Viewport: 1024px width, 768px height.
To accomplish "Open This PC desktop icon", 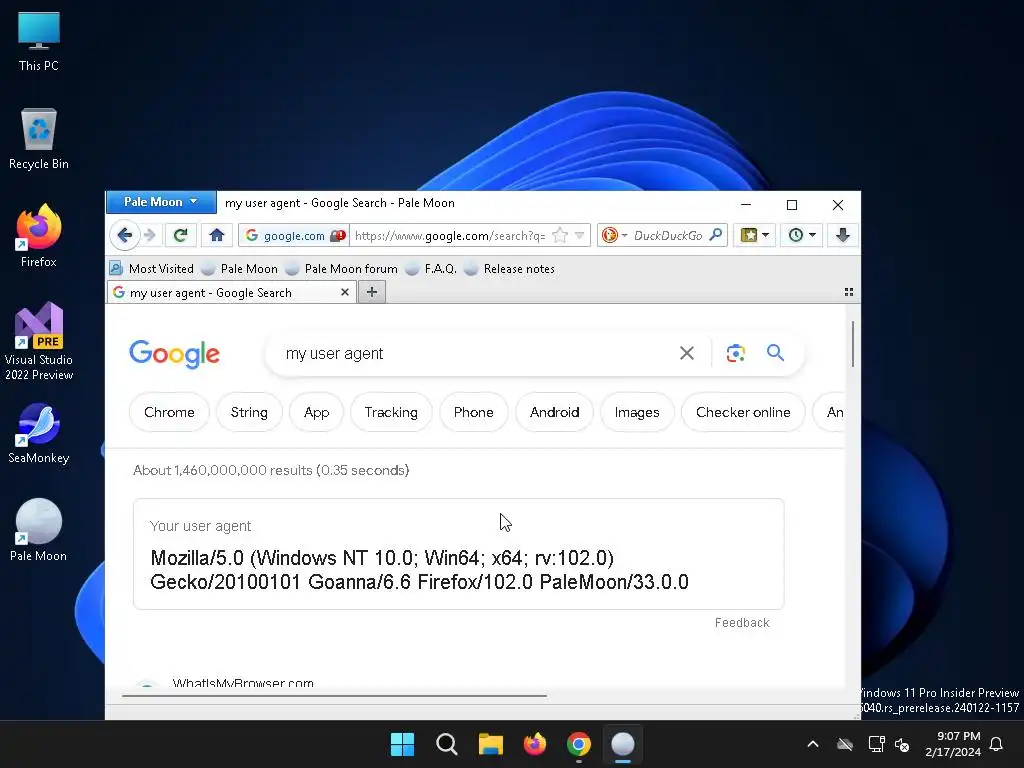I will point(39,41).
